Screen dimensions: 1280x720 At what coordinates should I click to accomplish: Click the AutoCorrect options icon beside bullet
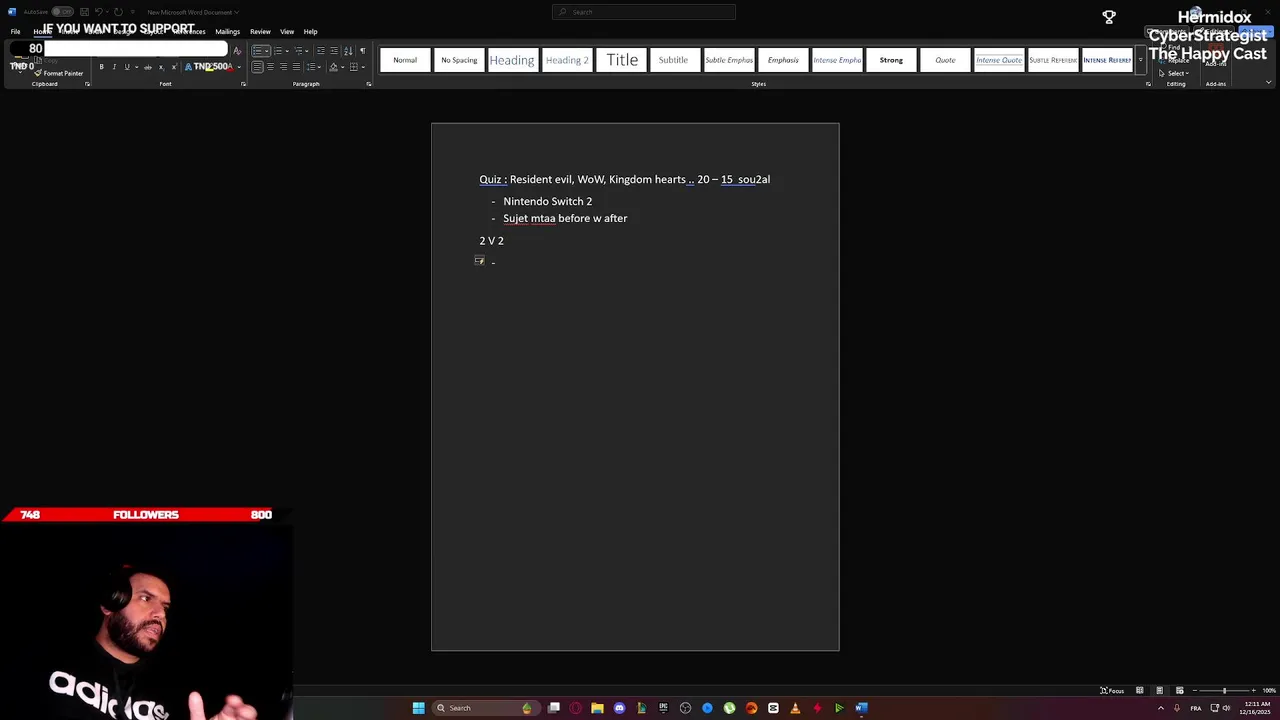pos(479,261)
